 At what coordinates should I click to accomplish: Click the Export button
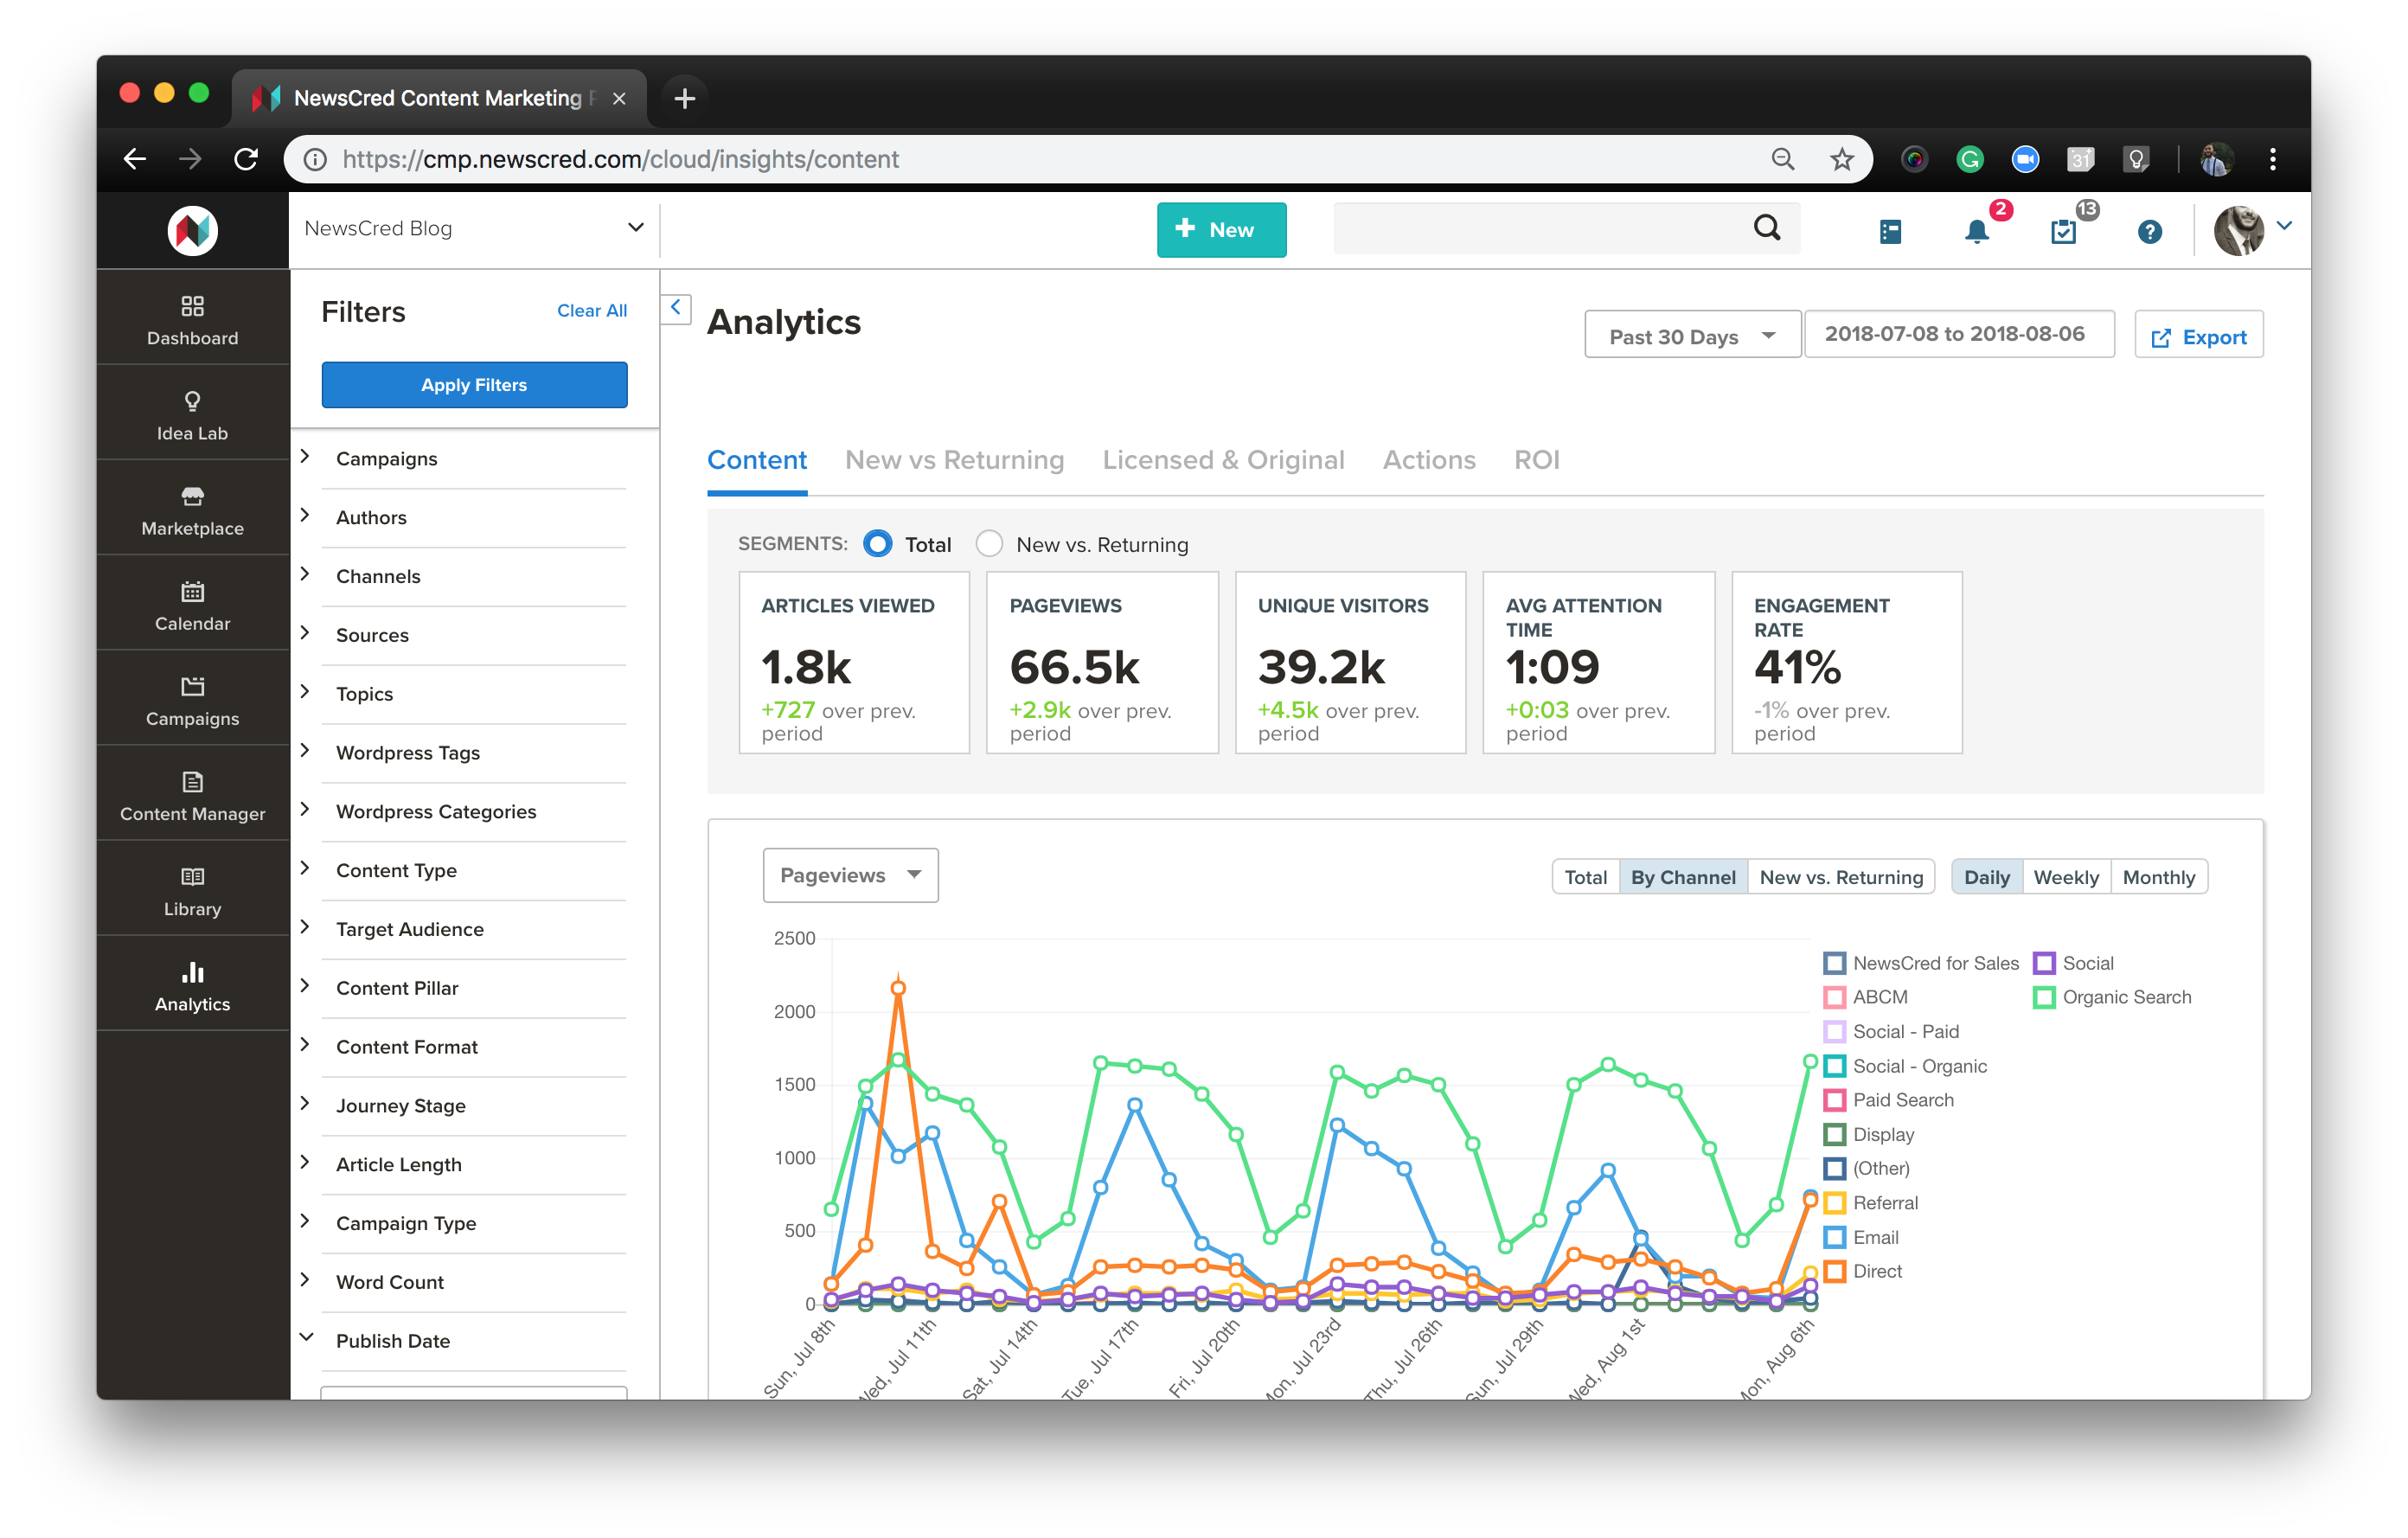click(x=2198, y=336)
